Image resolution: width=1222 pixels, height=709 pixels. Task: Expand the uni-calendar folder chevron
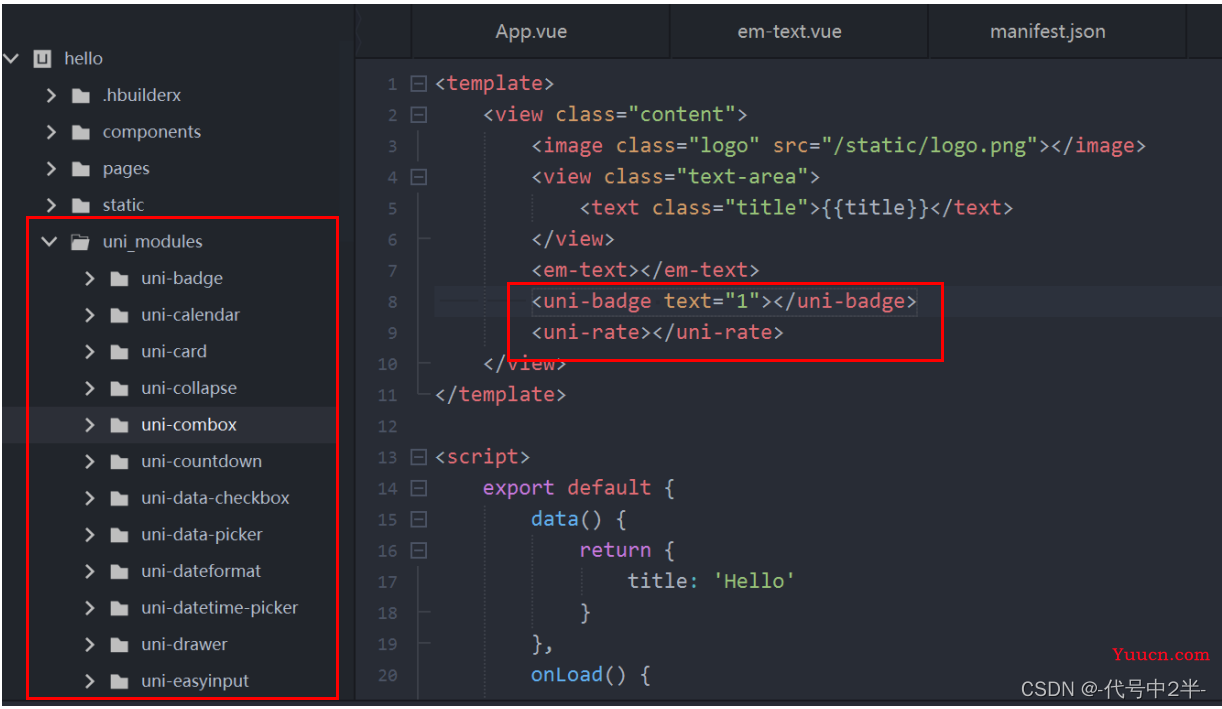tap(90, 315)
